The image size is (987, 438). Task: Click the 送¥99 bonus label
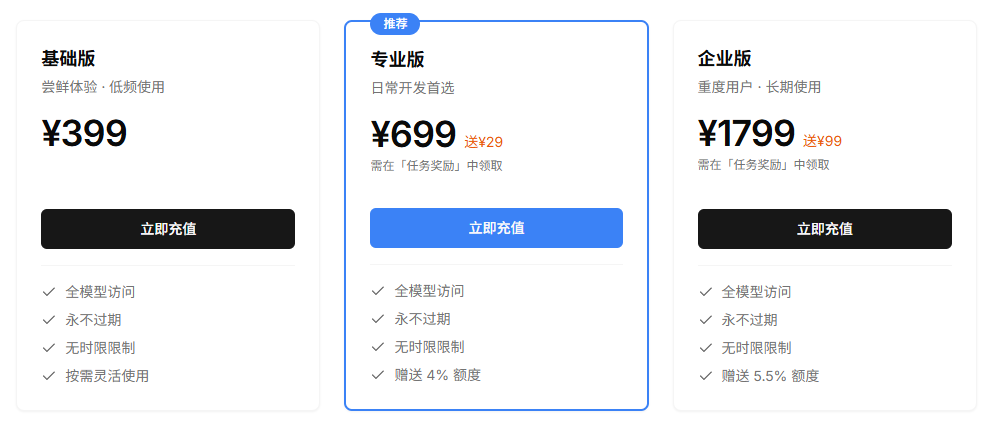point(822,142)
